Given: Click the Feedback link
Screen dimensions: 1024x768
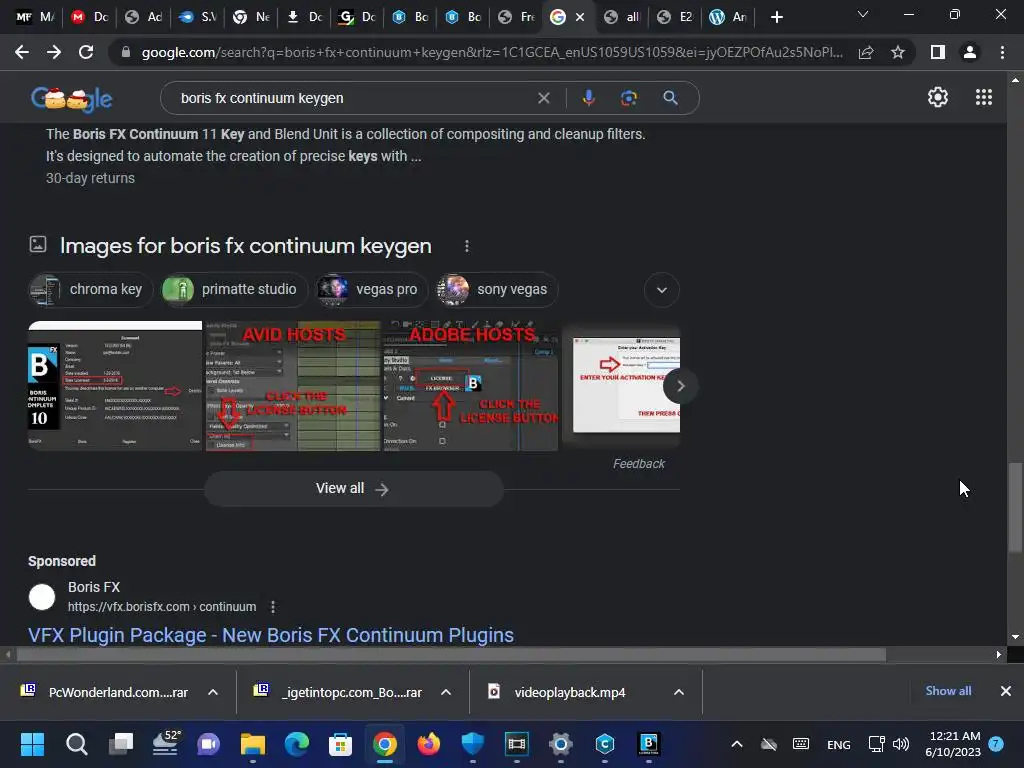Looking at the screenshot, I should (x=639, y=464).
